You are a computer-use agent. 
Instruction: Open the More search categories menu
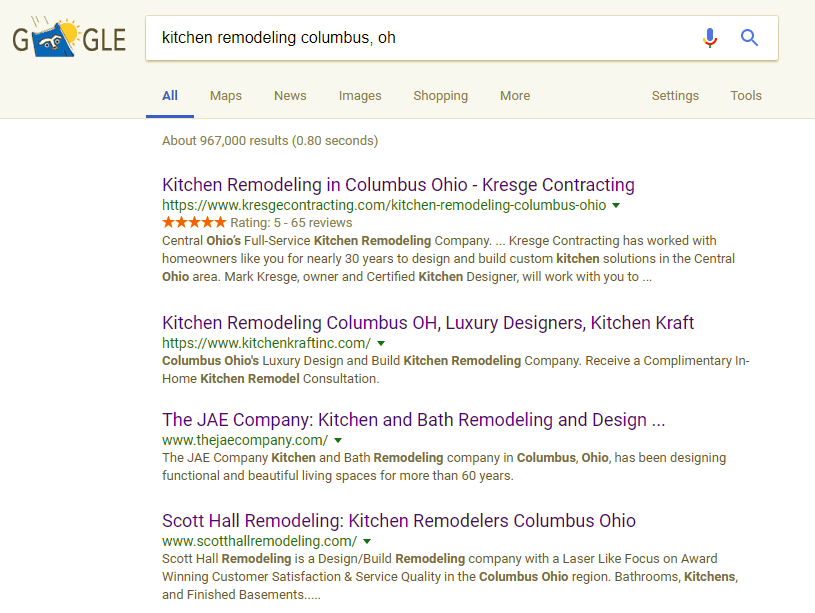515,96
